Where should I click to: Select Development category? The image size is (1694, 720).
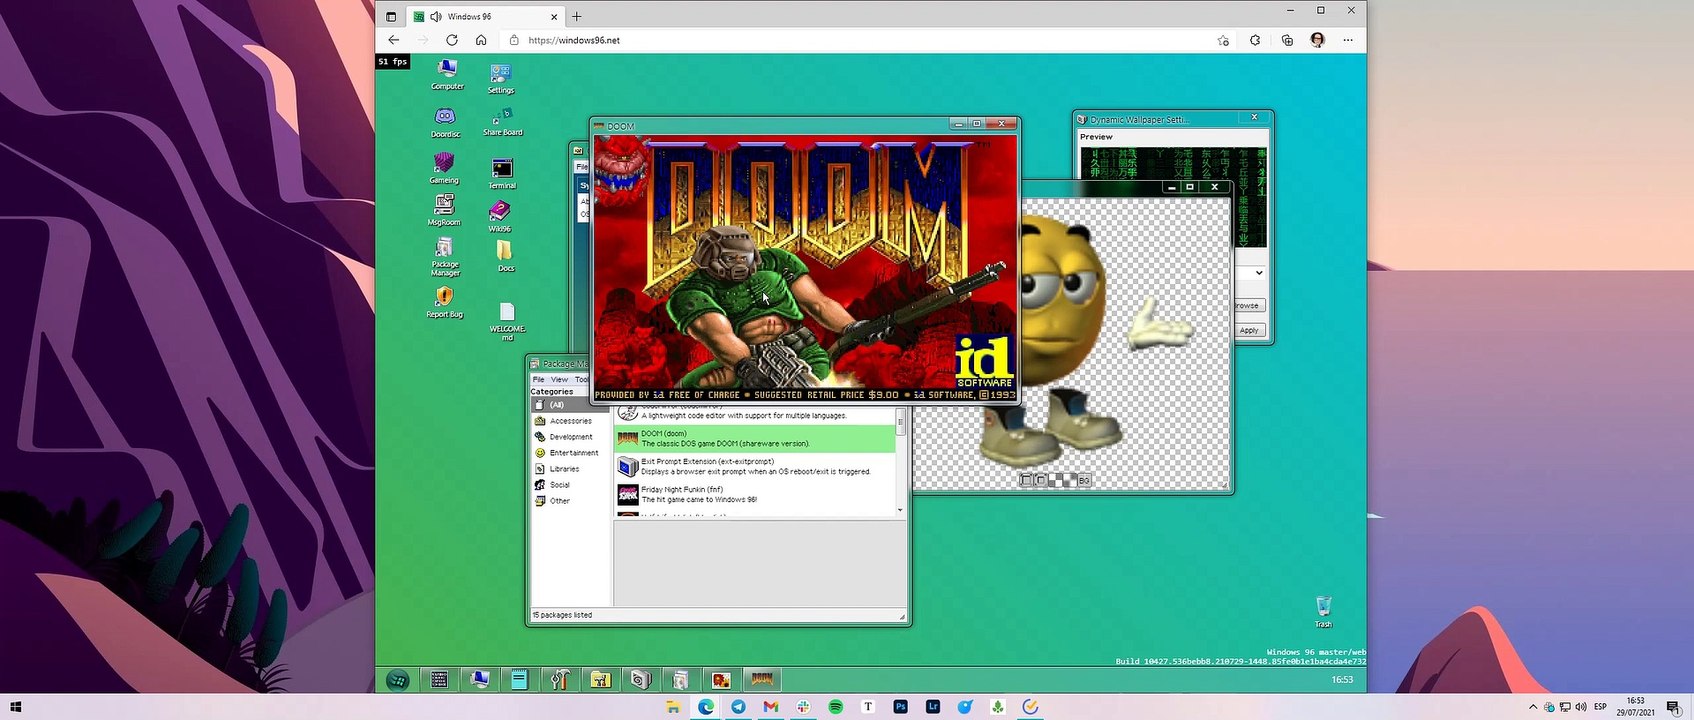tap(571, 437)
